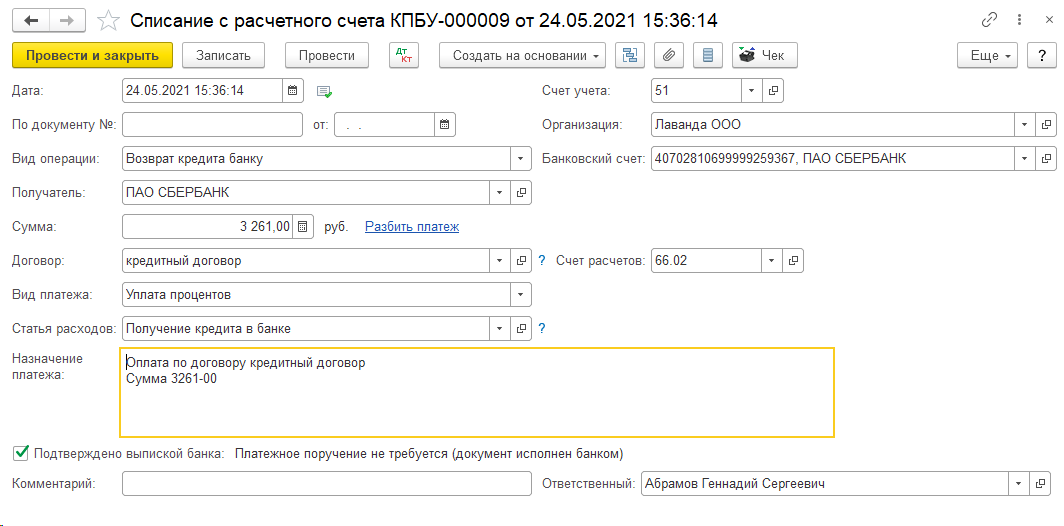Image resolution: width=1064 pixels, height=526 pixels.
Task: Open the Создать на основании menu
Action: click(522, 56)
